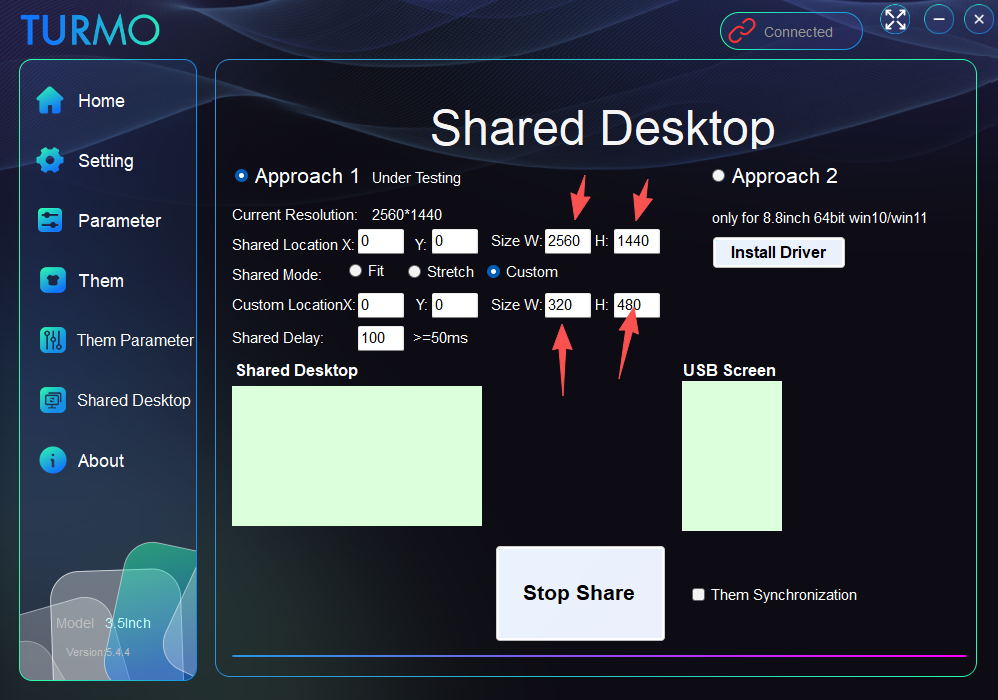Click the About info icon
This screenshot has width=998, height=700.
coord(52,460)
